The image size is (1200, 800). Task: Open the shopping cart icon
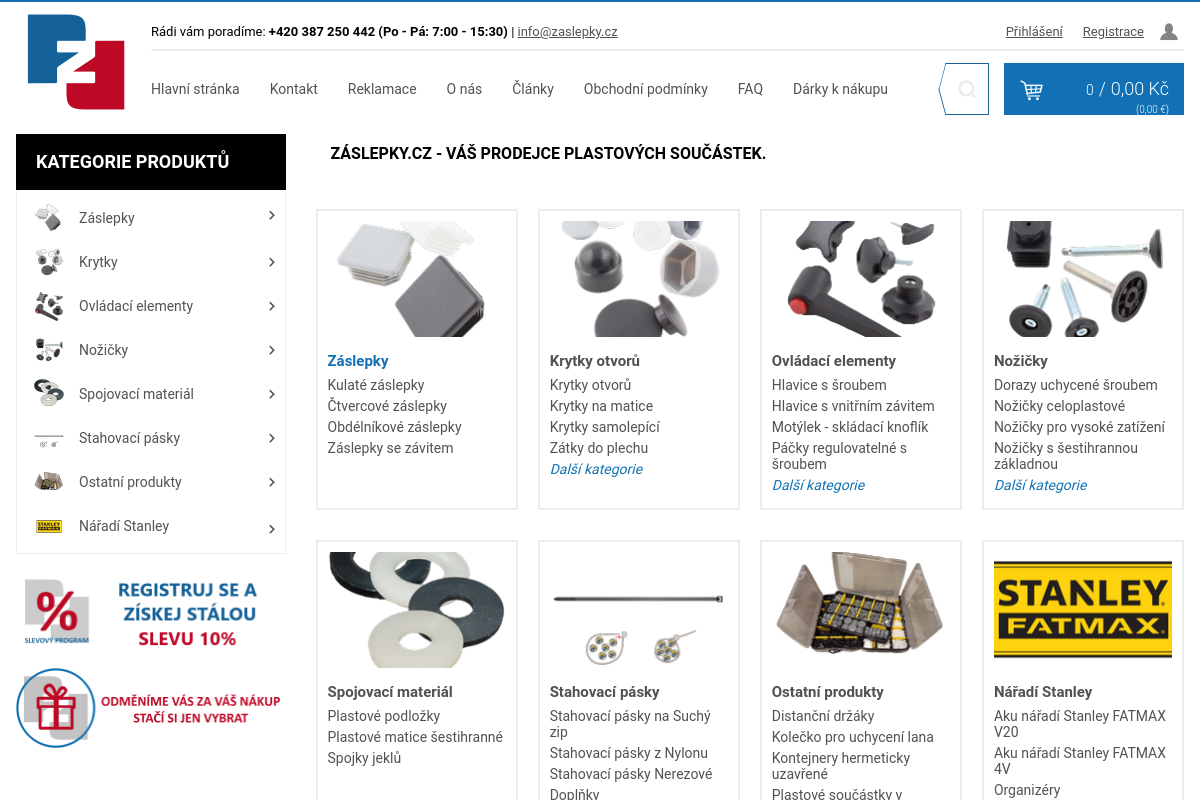click(1031, 90)
